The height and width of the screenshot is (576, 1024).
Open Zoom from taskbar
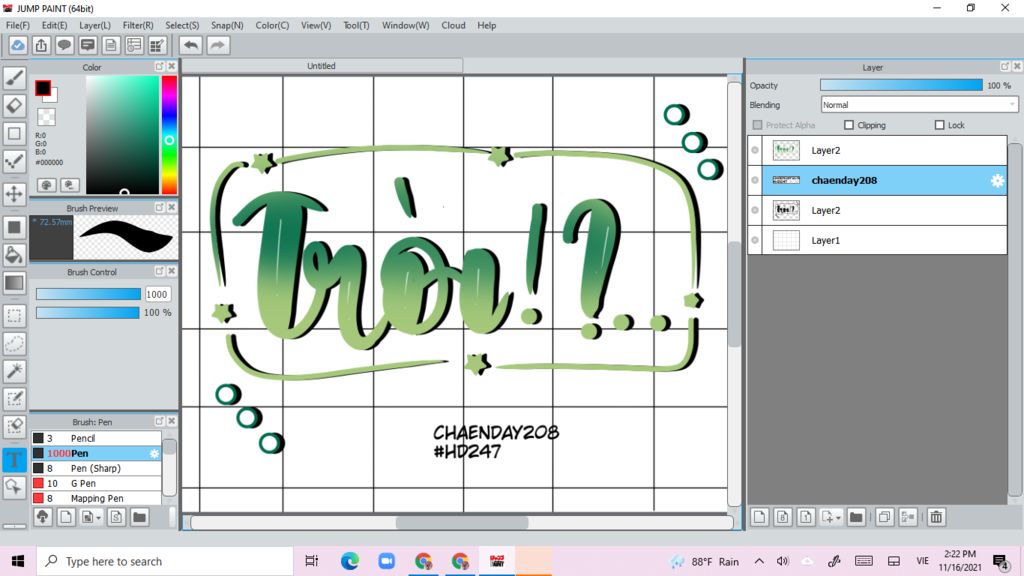click(387, 561)
